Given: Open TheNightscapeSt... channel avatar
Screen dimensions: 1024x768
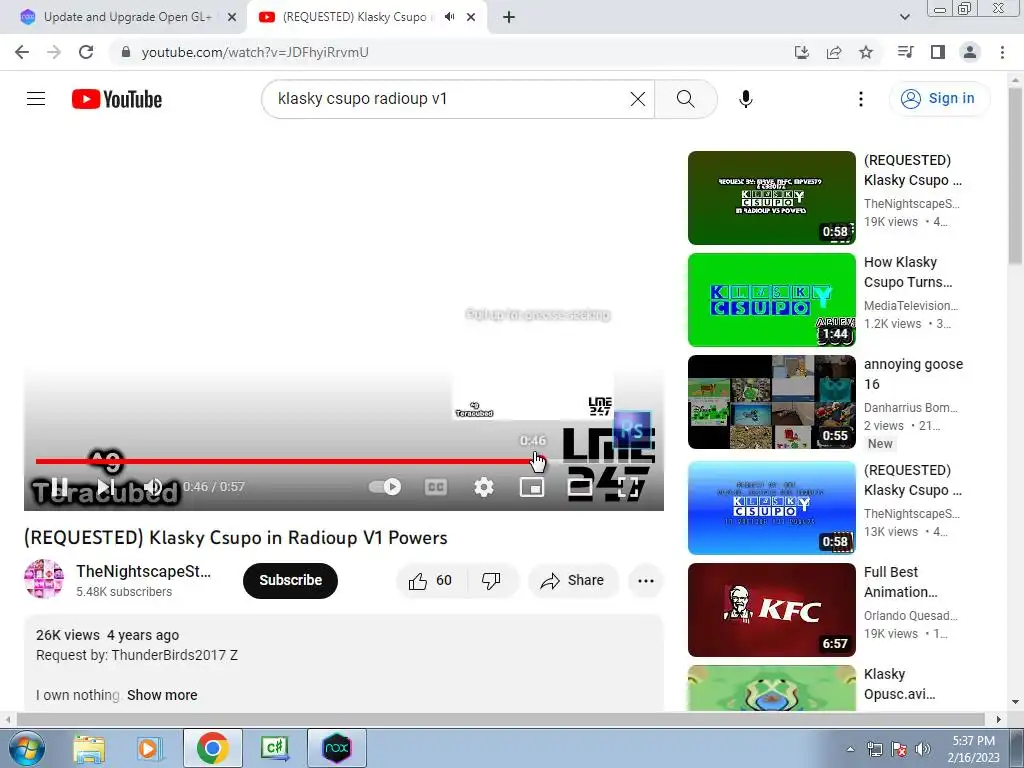Looking at the screenshot, I should pos(44,579).
